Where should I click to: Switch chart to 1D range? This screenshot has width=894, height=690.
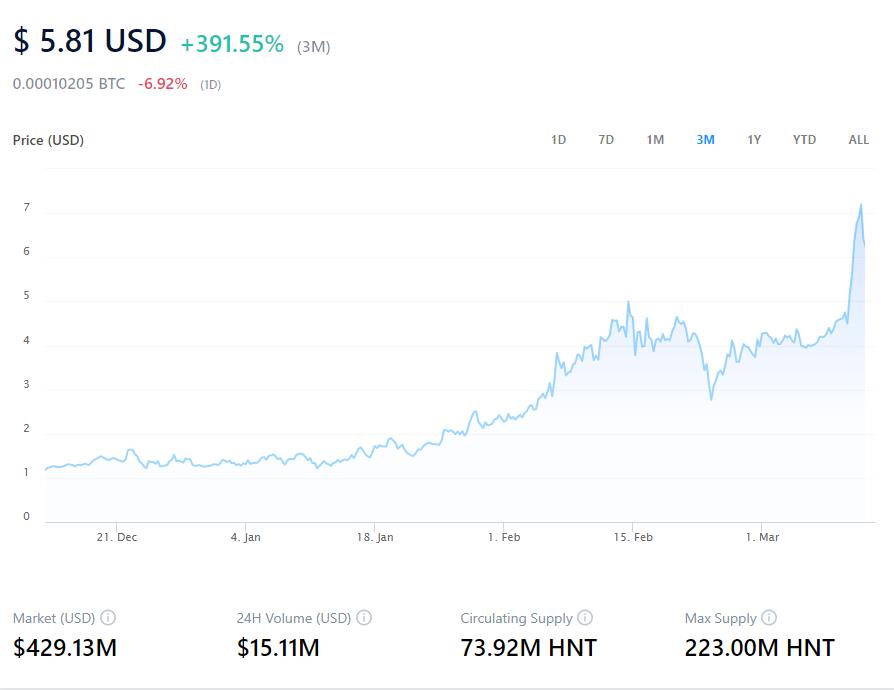[x=558, y=140]
